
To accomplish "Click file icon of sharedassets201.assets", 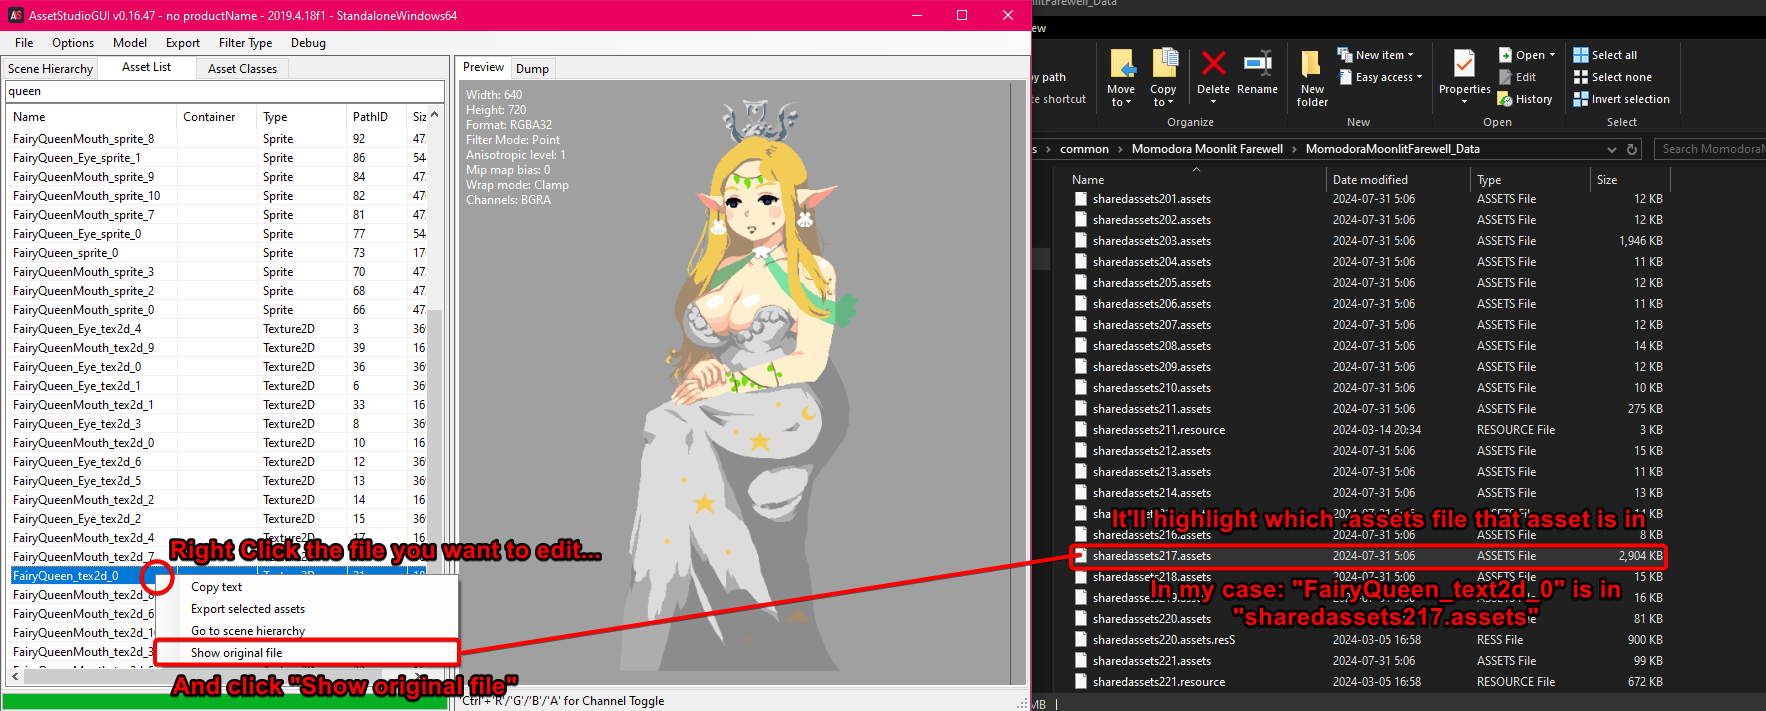I will 1081,199.
